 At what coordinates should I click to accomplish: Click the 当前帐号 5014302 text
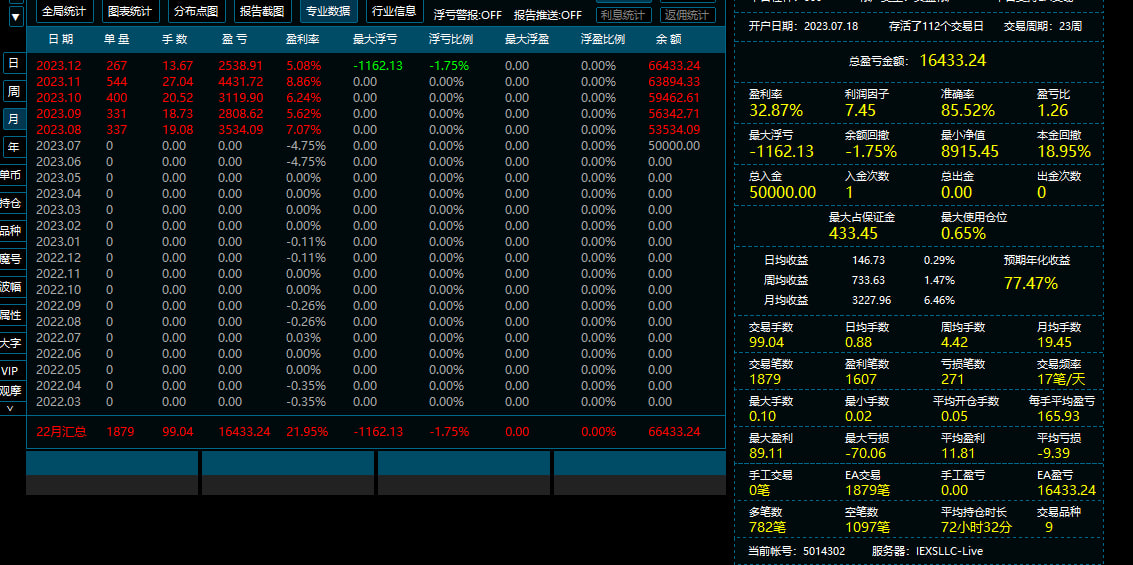click(x=796, y=551)
